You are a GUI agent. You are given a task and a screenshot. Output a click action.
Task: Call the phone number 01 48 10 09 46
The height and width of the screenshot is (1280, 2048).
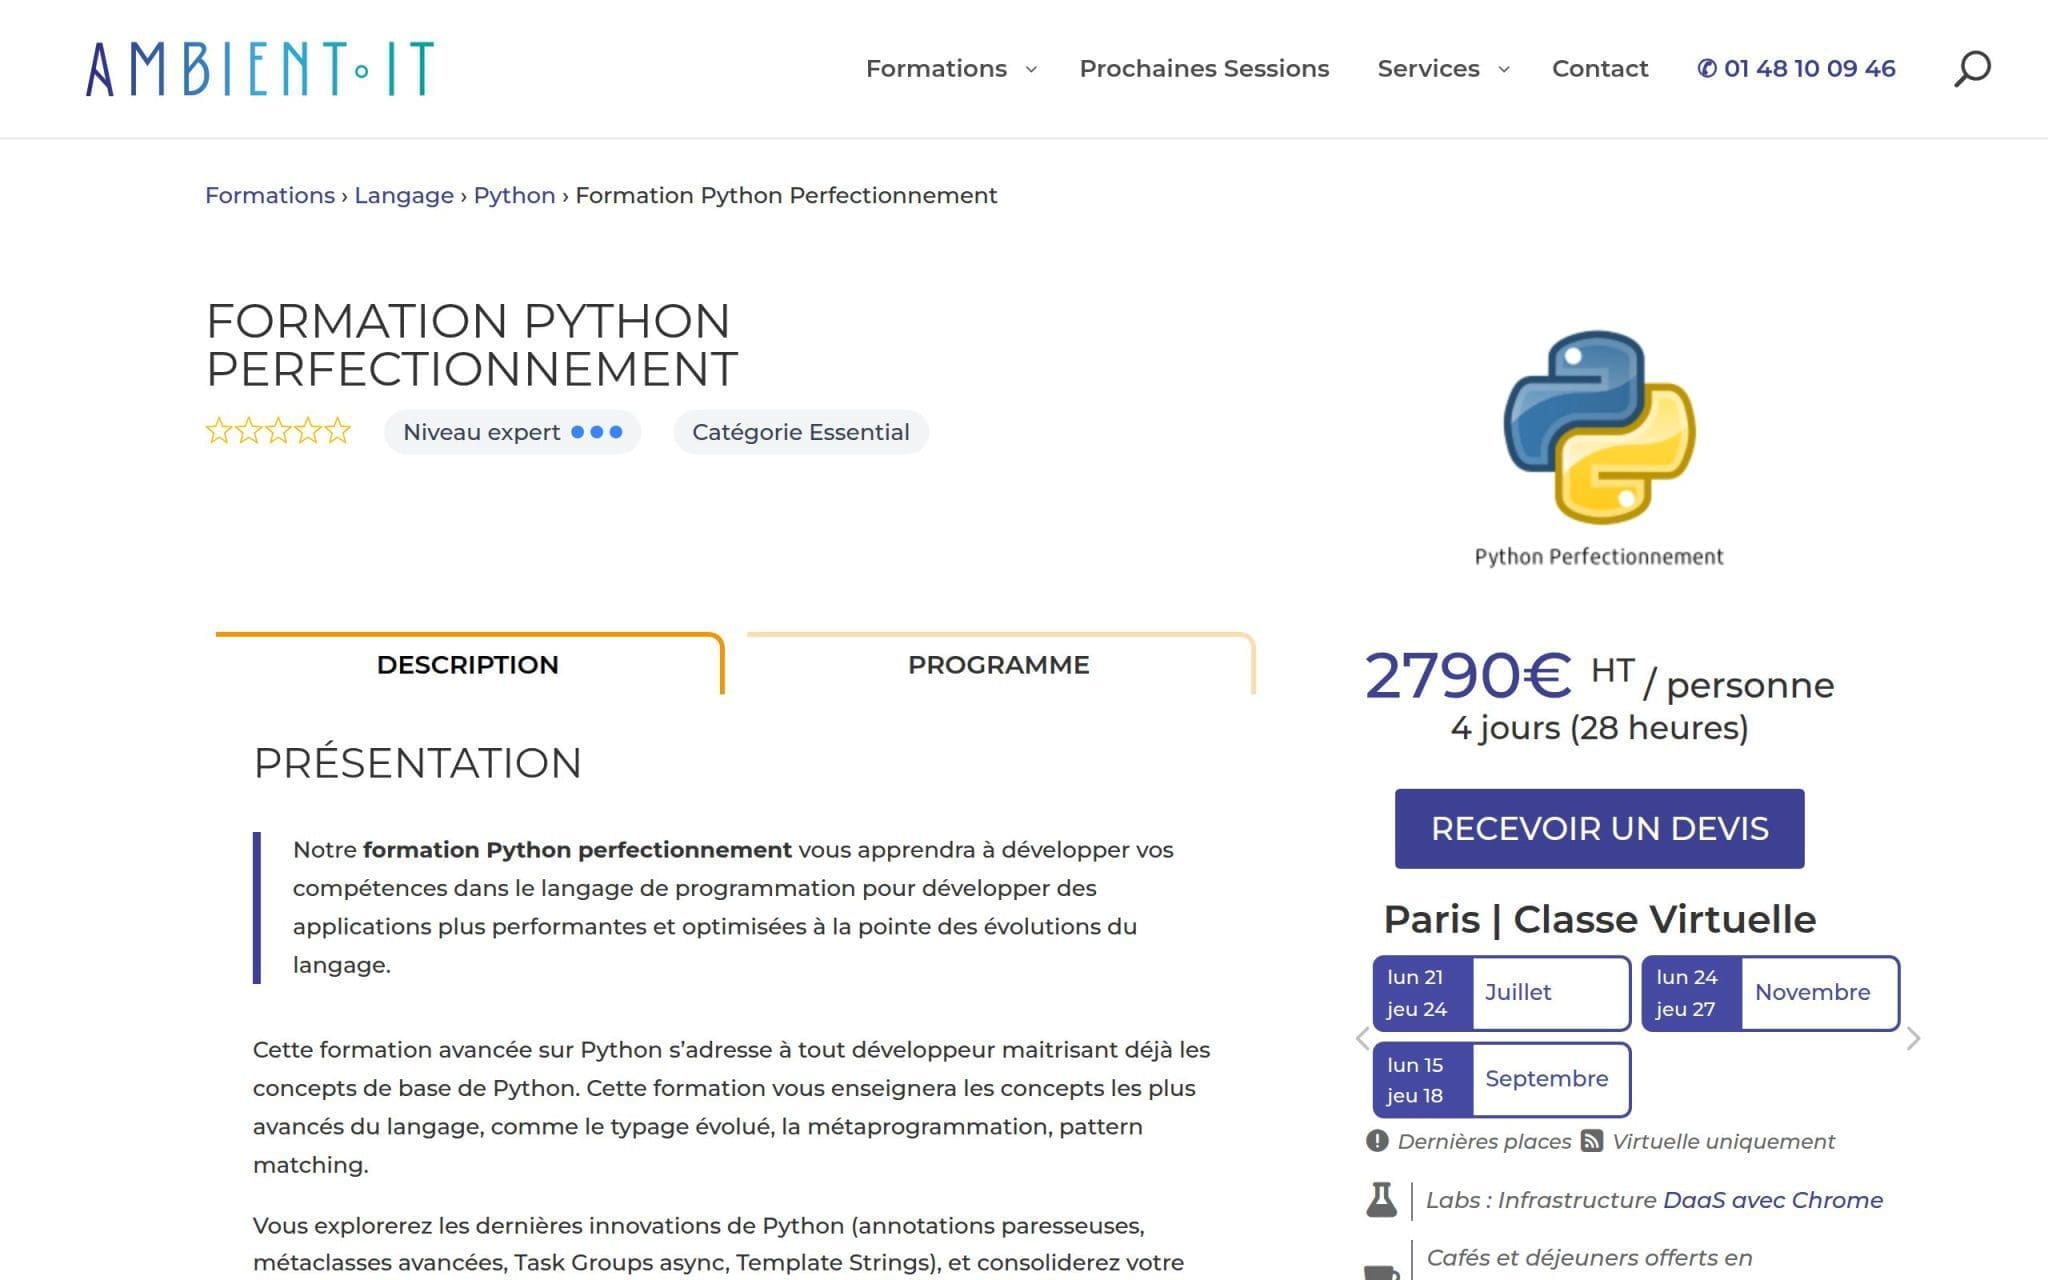[1796, 68]
